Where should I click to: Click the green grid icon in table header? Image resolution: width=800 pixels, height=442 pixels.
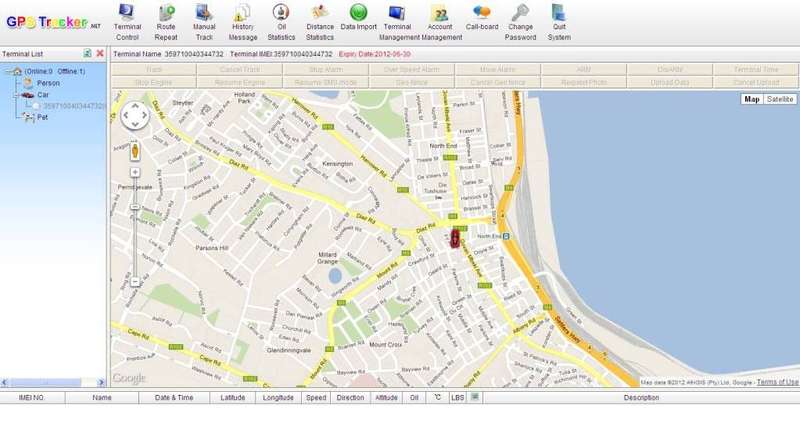pos(474,397)
